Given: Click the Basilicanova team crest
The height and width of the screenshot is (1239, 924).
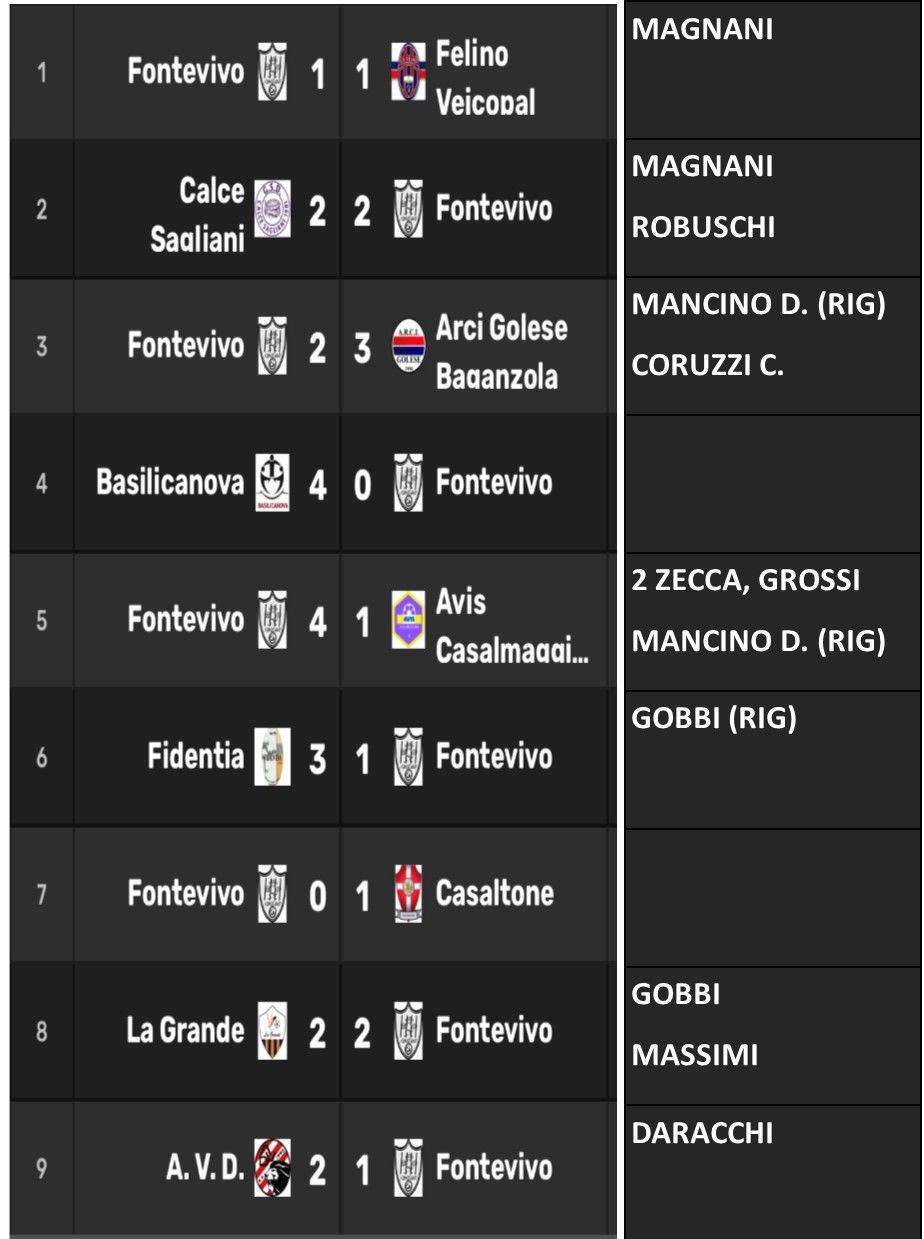Looking at the screenshot, I should tap(272, 483).
